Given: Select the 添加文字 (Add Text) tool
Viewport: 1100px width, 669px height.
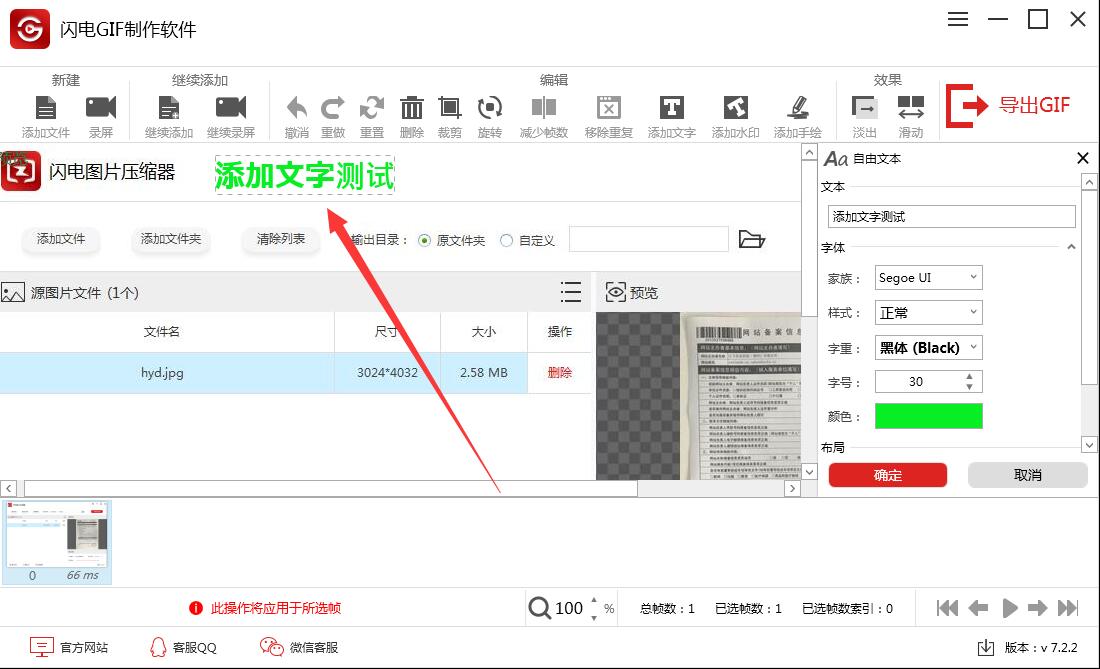Looking at the screenshot, I should (670, 110).
